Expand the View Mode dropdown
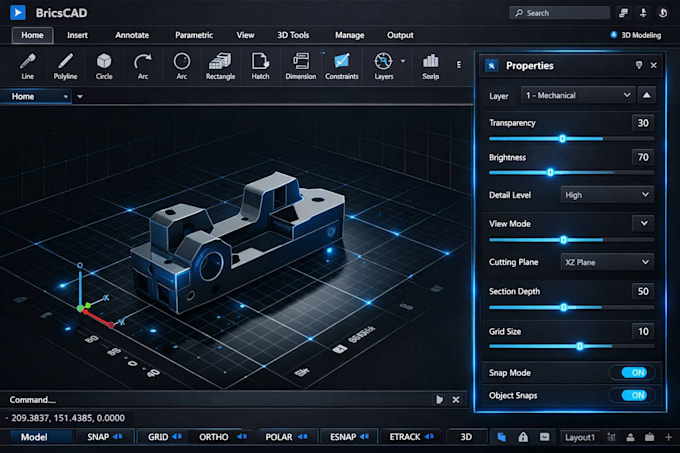 644,223
